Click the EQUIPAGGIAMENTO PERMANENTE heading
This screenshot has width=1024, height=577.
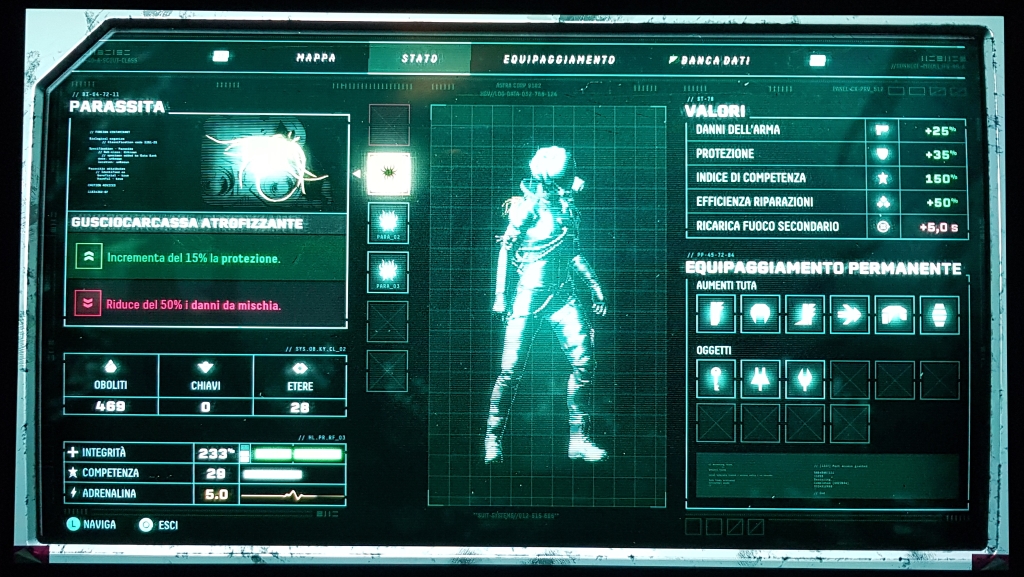[x=823, y=268]
